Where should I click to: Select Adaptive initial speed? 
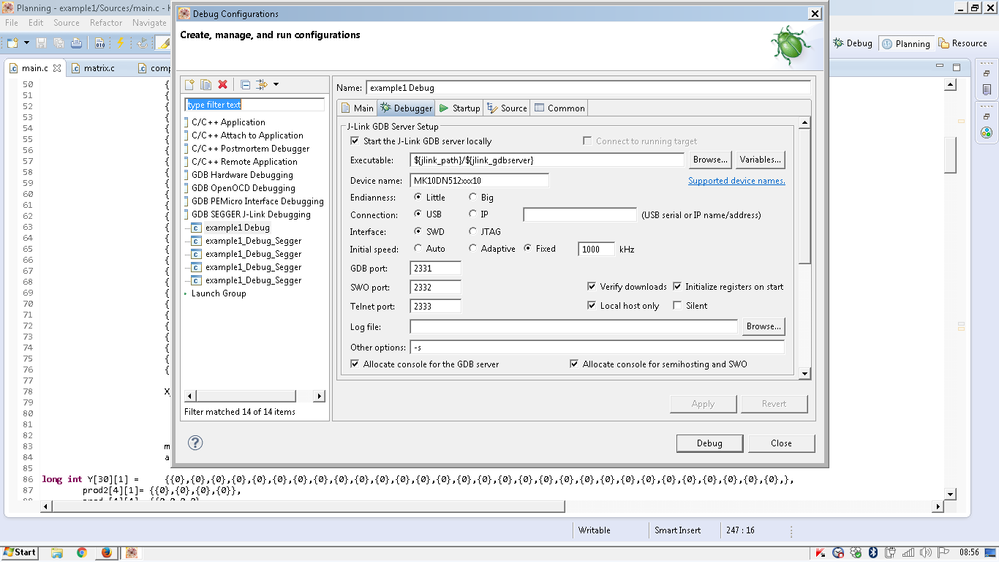[x=473, y=249]
